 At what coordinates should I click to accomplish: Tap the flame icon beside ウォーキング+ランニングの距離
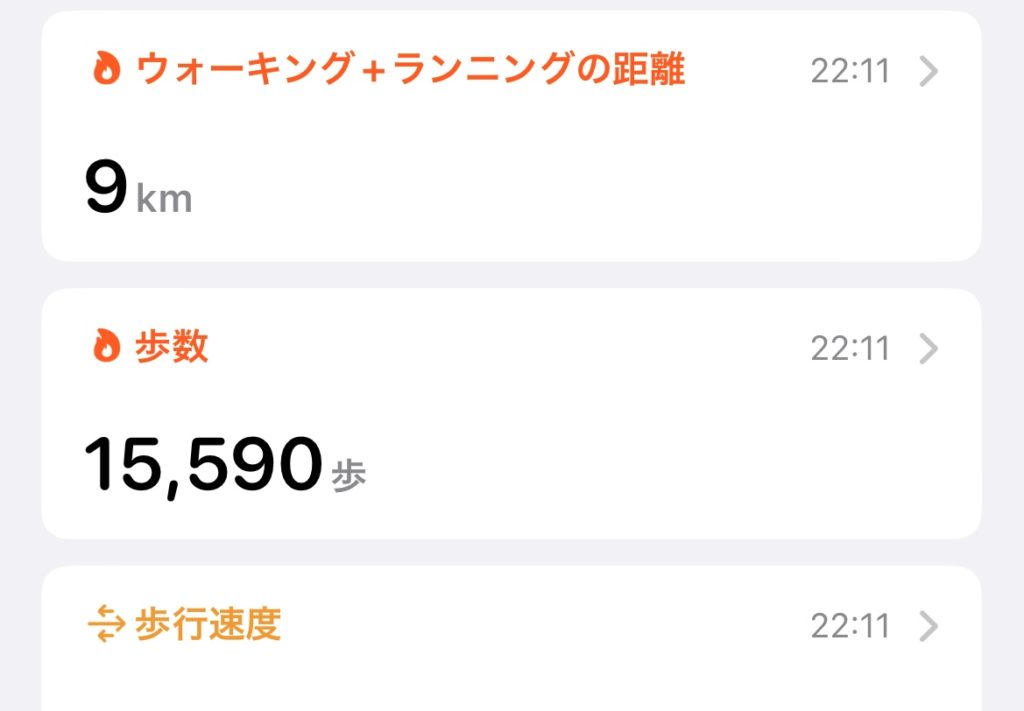coord(106,70)
